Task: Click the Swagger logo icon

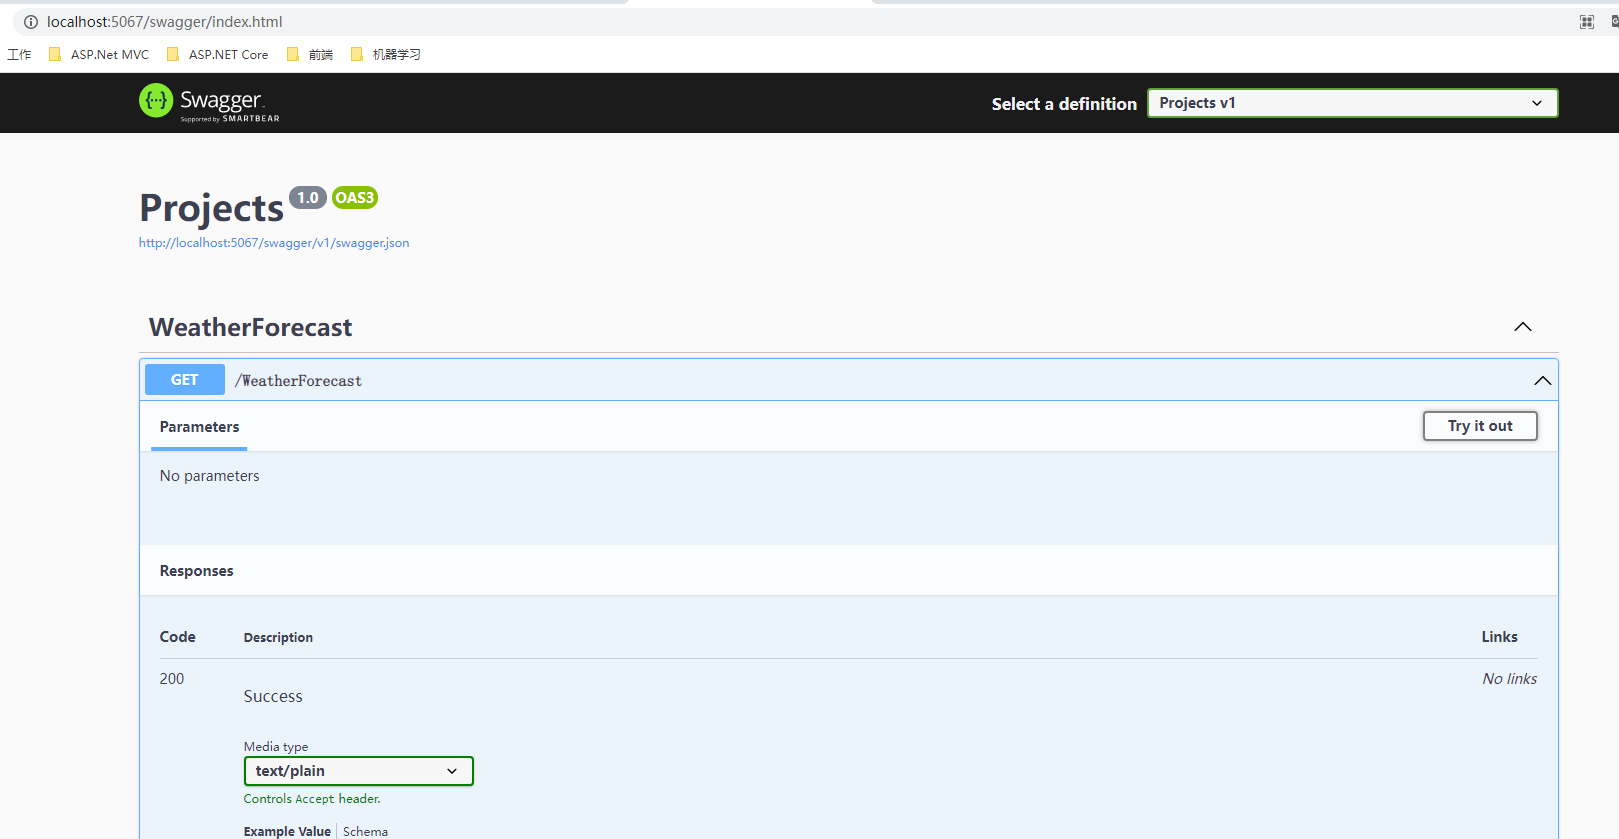Action: [156, 100]
